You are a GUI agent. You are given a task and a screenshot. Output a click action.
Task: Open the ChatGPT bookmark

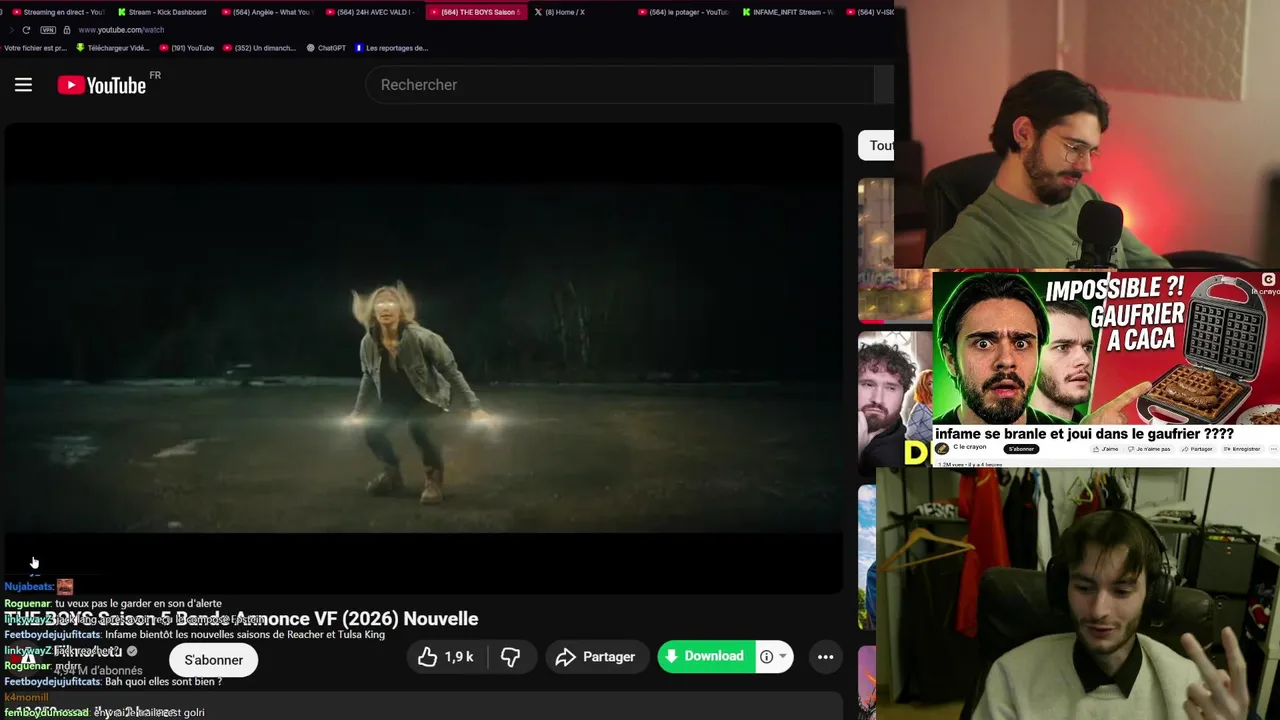point(326,48)
